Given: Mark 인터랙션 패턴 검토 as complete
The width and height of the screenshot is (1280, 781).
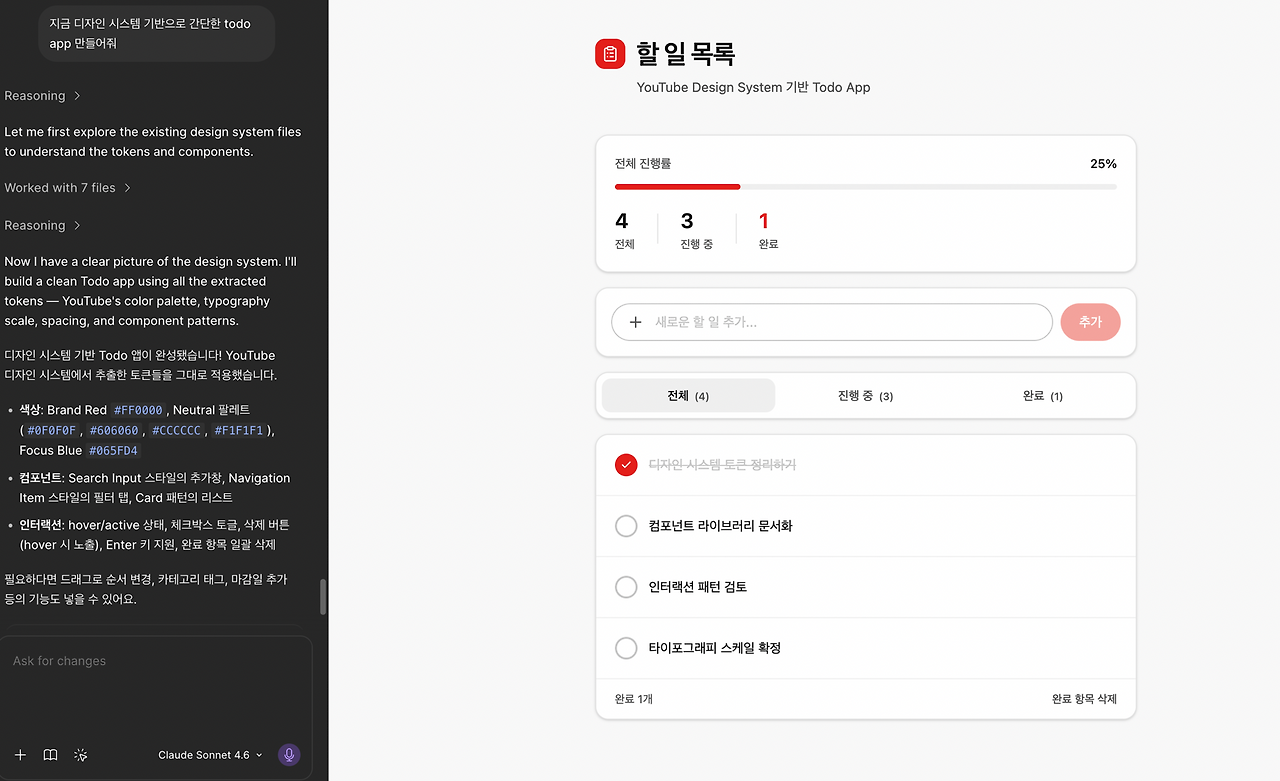Looking at the screenshot, I should [626, 587].
